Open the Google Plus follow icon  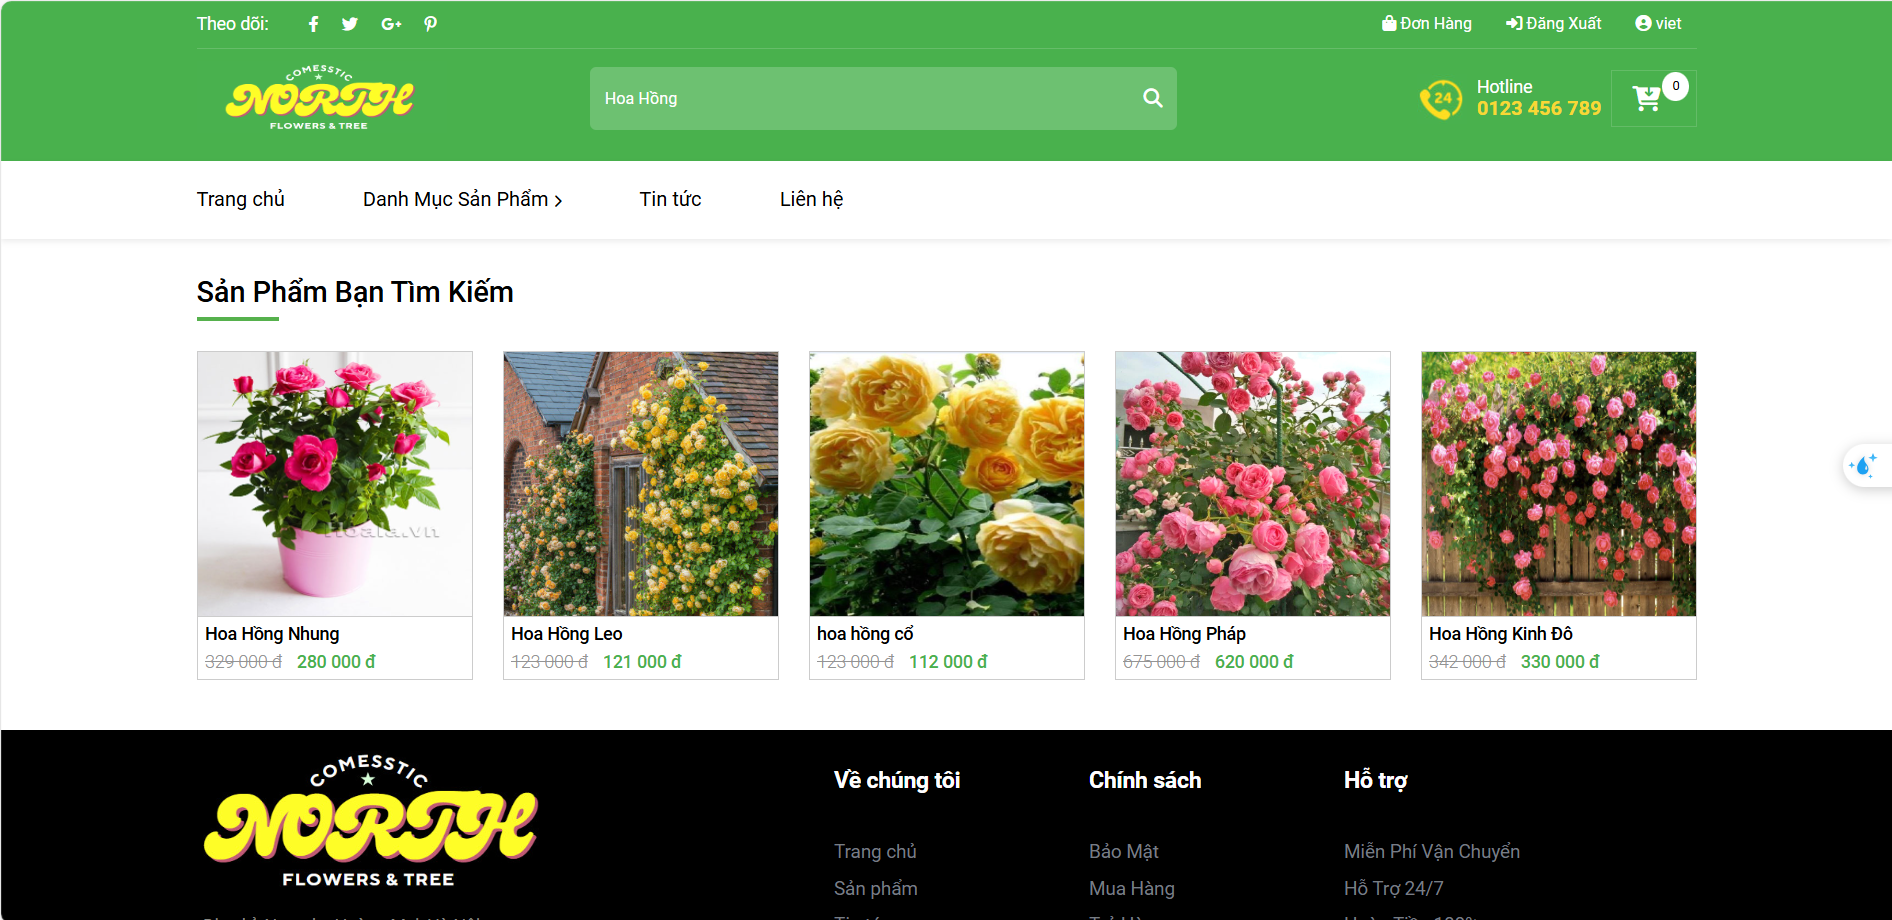click(x=391, y=24)
